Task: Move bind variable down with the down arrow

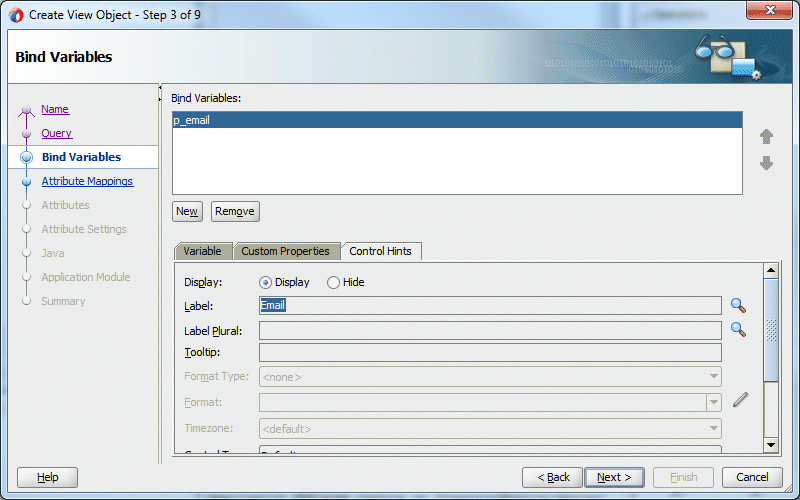Action: (x=766, y=163)
